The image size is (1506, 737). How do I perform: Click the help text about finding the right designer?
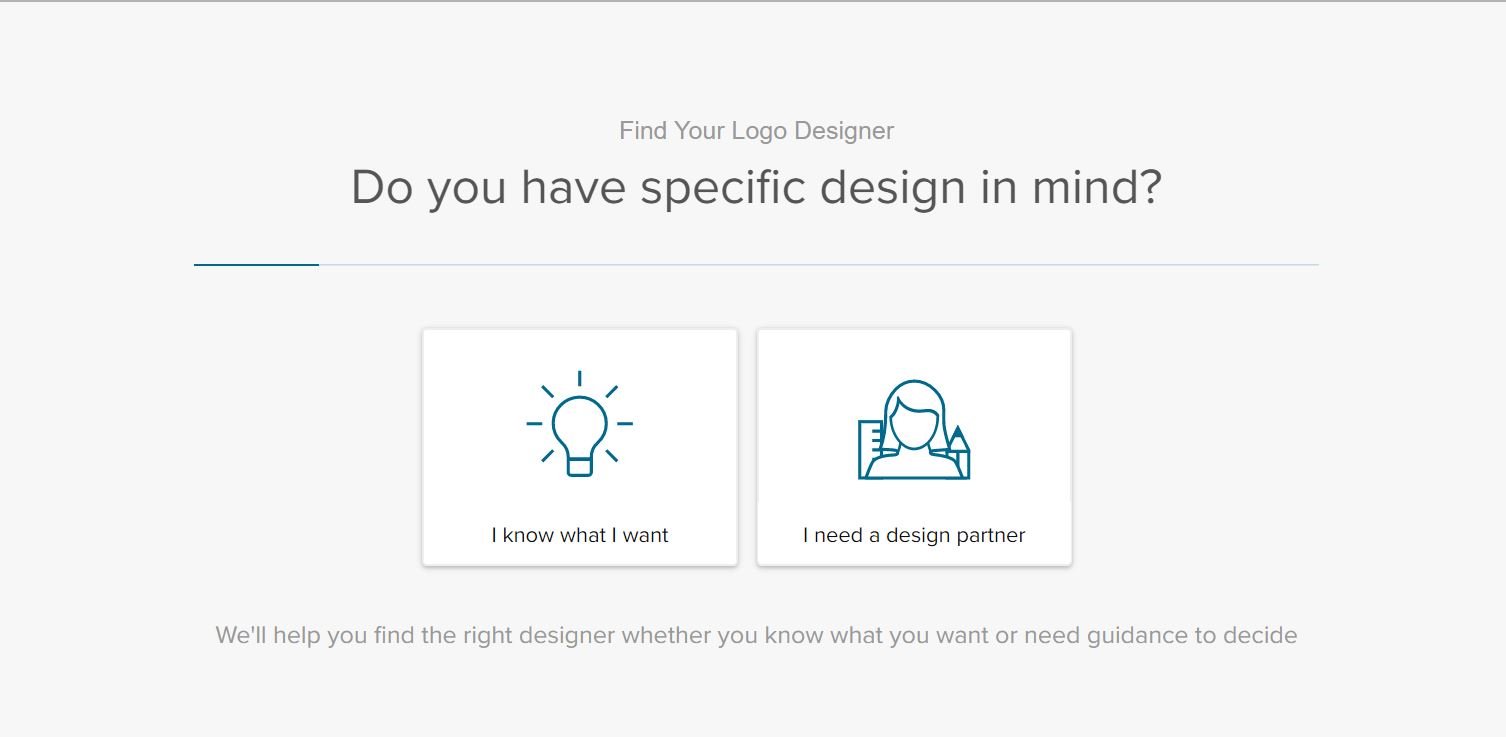click(x=756, y=635)
